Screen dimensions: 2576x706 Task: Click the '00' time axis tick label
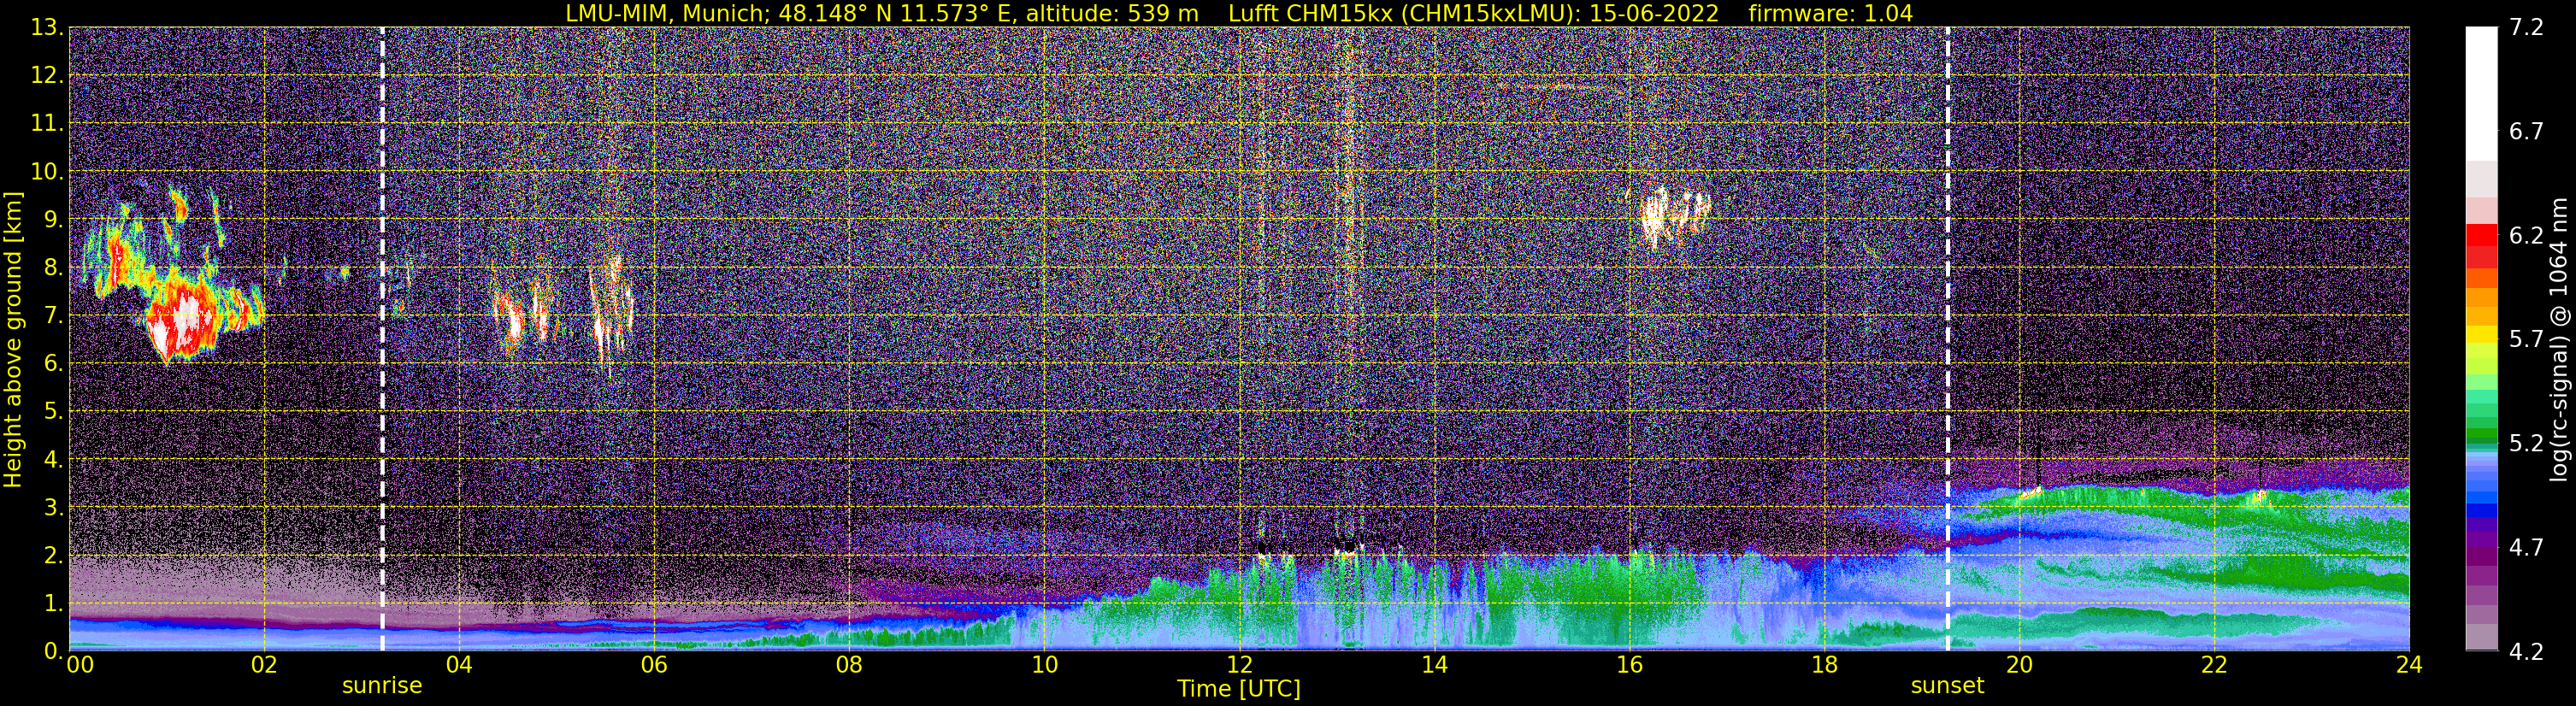pyautogui.click(x=80, y=665)
